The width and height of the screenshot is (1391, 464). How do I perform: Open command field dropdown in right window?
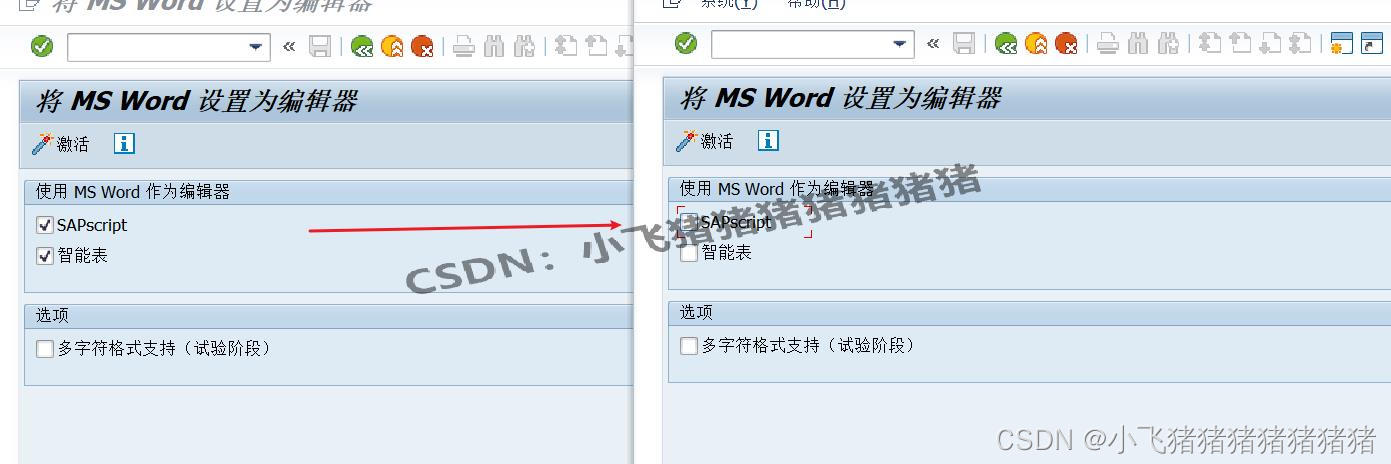click(902, 44)
